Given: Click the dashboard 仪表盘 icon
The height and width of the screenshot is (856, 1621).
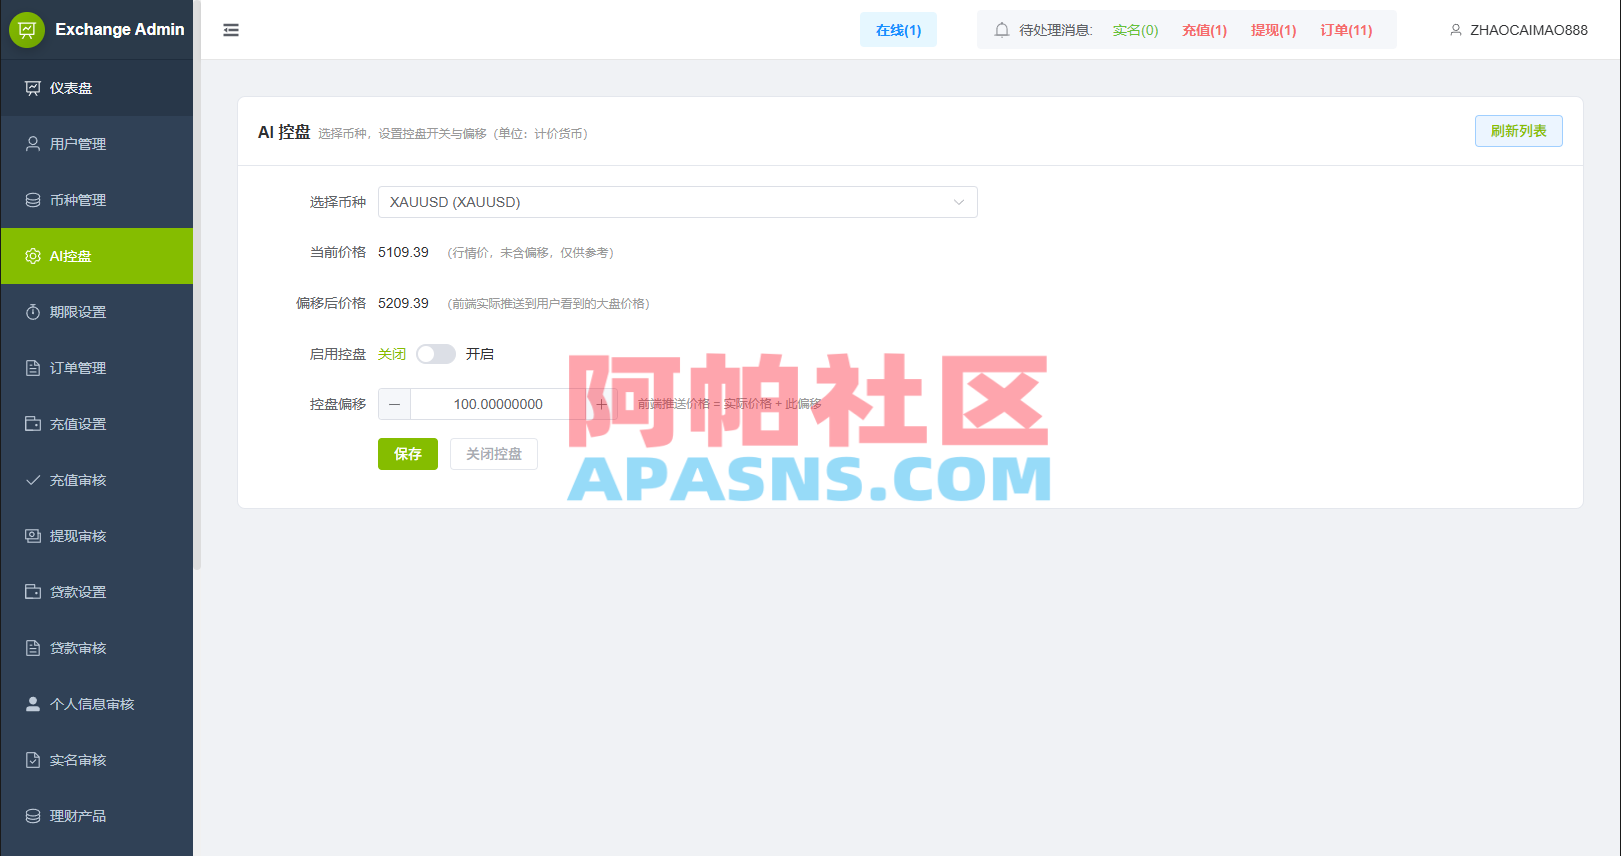Looking at the screenshot, I should (33, 88).
